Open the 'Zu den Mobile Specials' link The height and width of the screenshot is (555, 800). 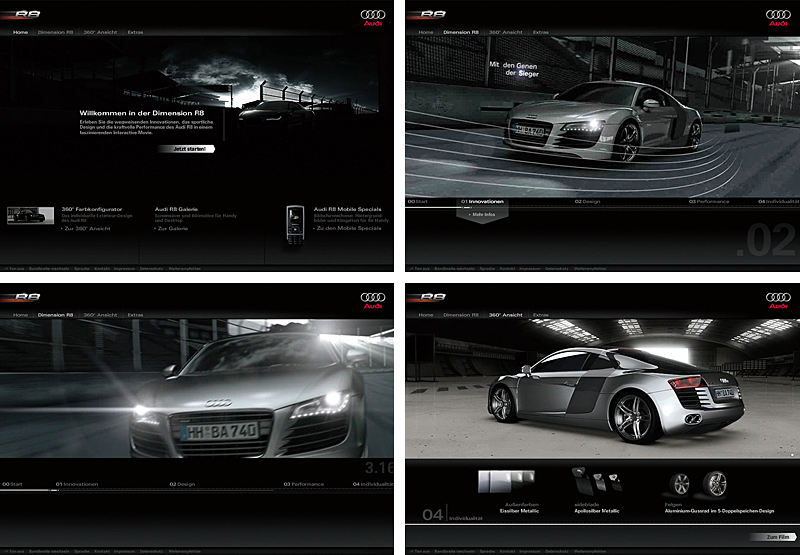click(x=348, y=228)
